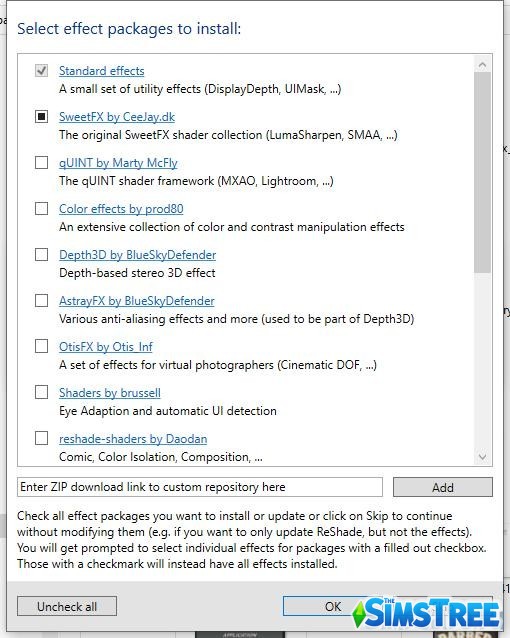Click the scroll down arrow in list

click(483, 457)
